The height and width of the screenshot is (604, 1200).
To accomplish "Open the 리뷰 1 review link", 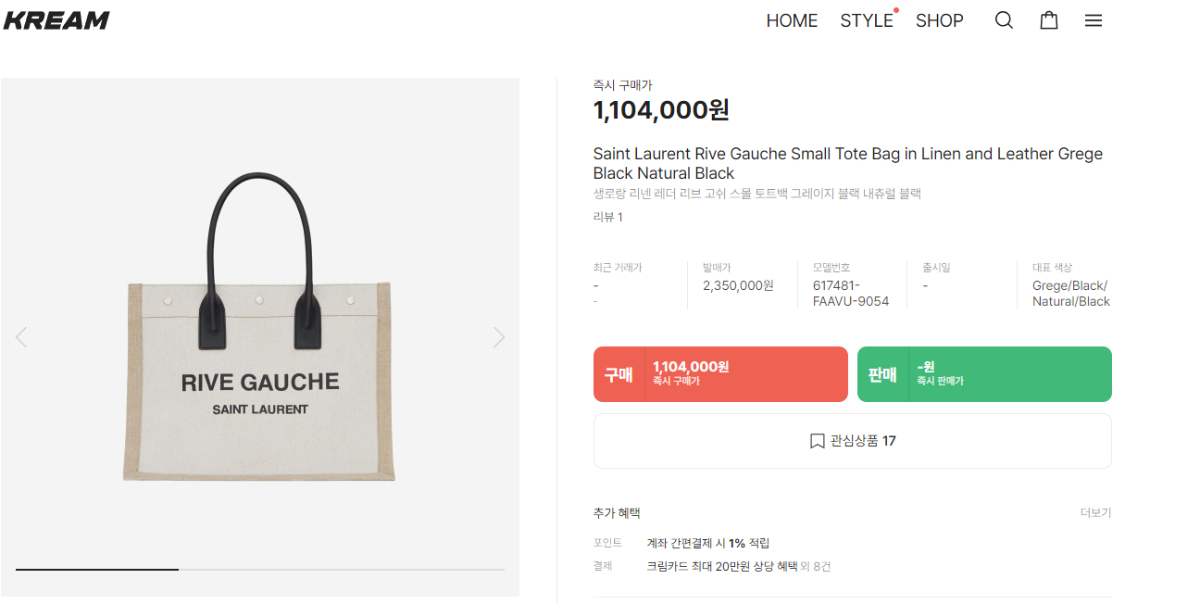I will (x=608, y=217).
